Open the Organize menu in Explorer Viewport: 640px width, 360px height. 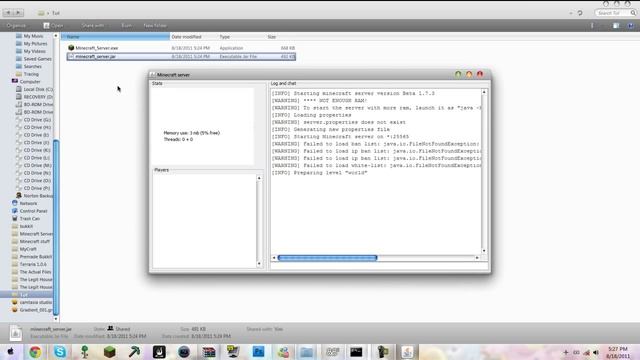click(16, 25)
